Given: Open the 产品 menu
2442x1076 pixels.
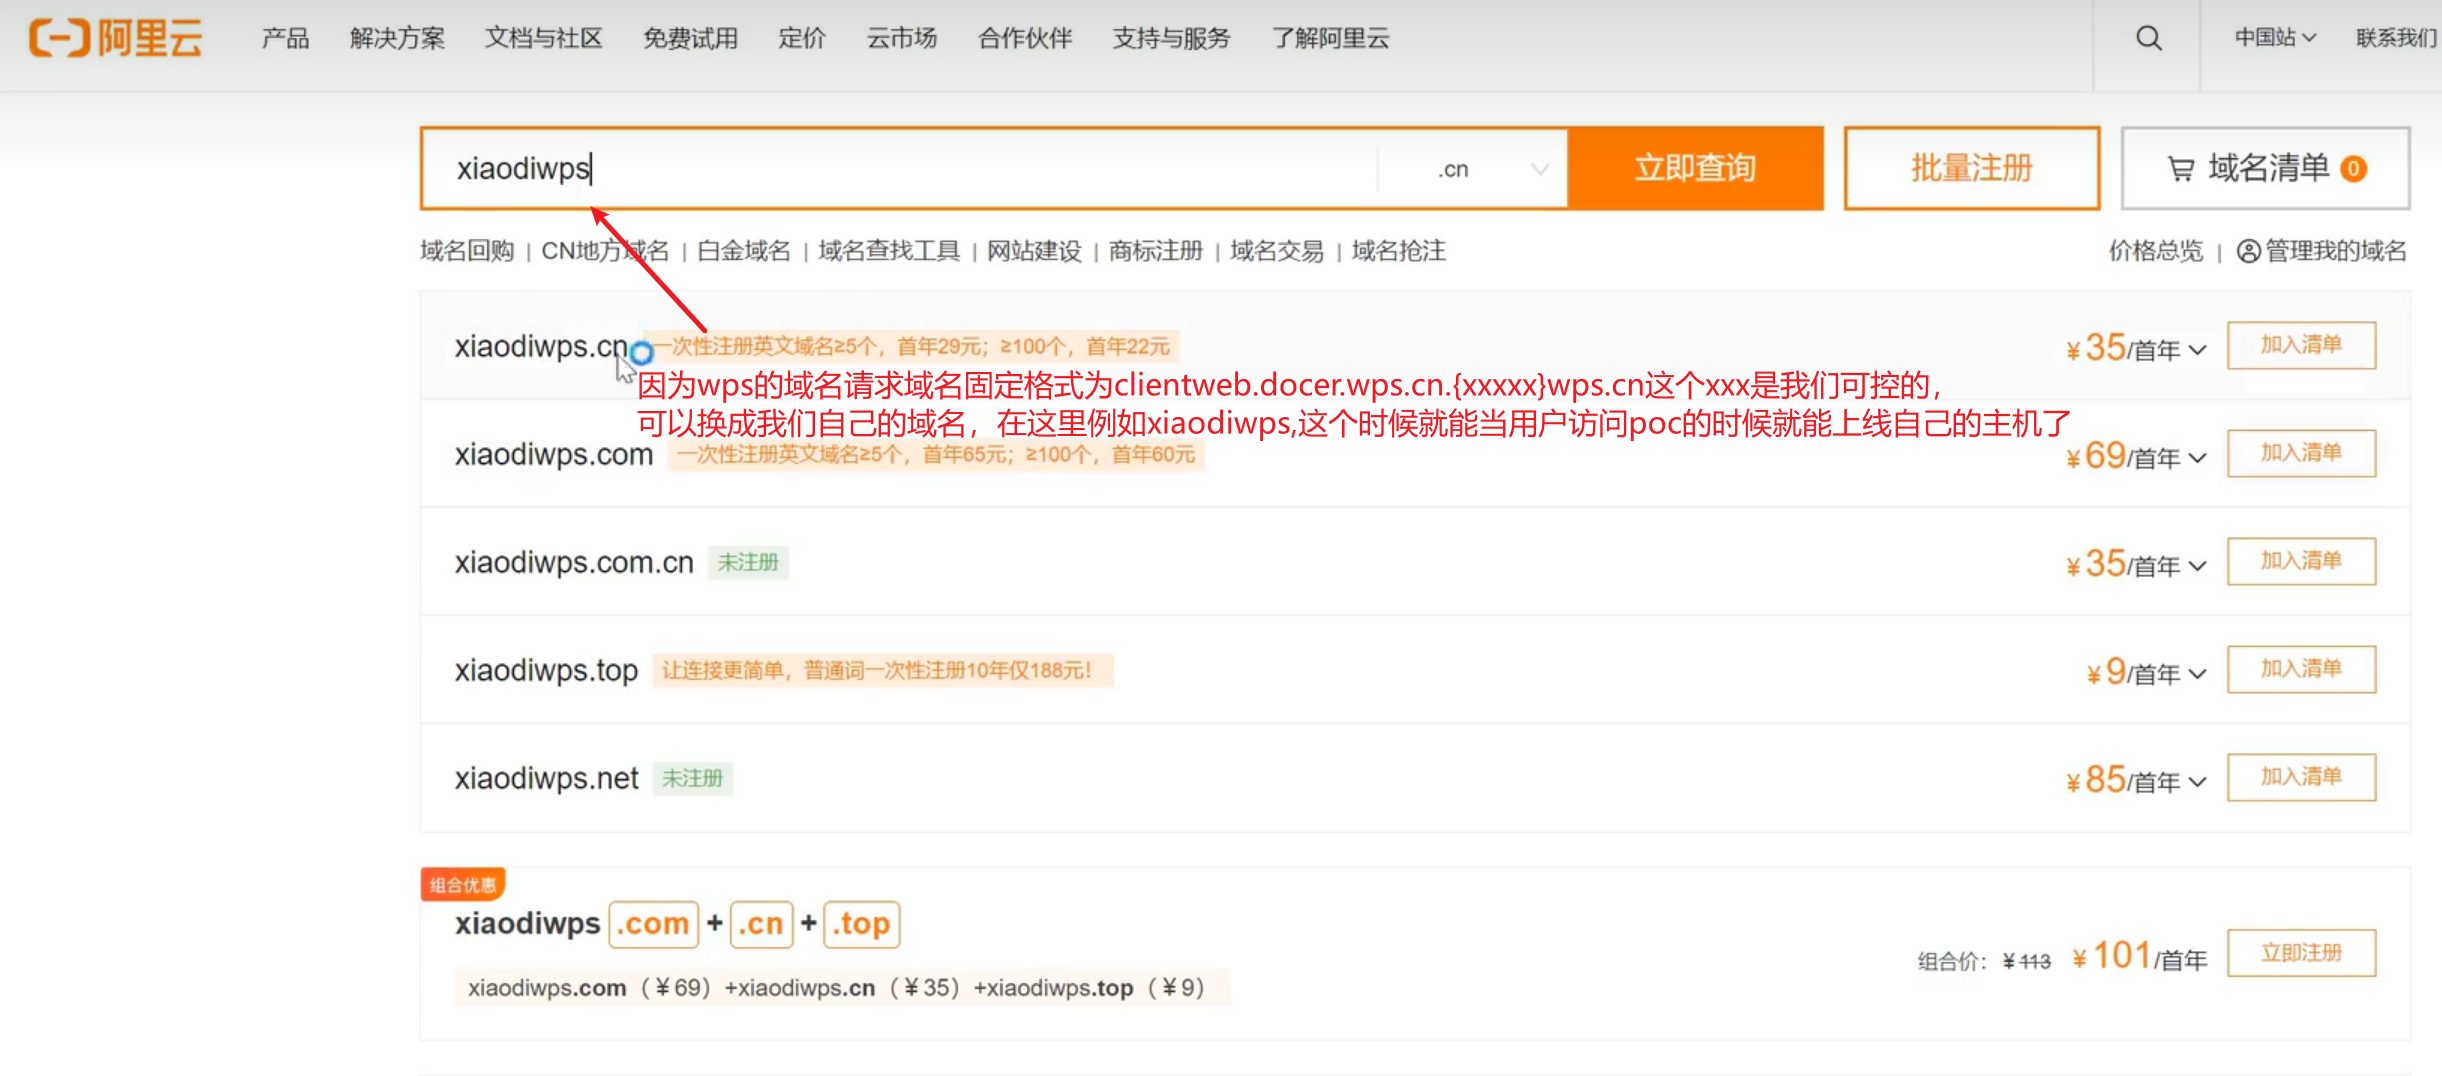Looking at the screenshot, I should [285, 38].
